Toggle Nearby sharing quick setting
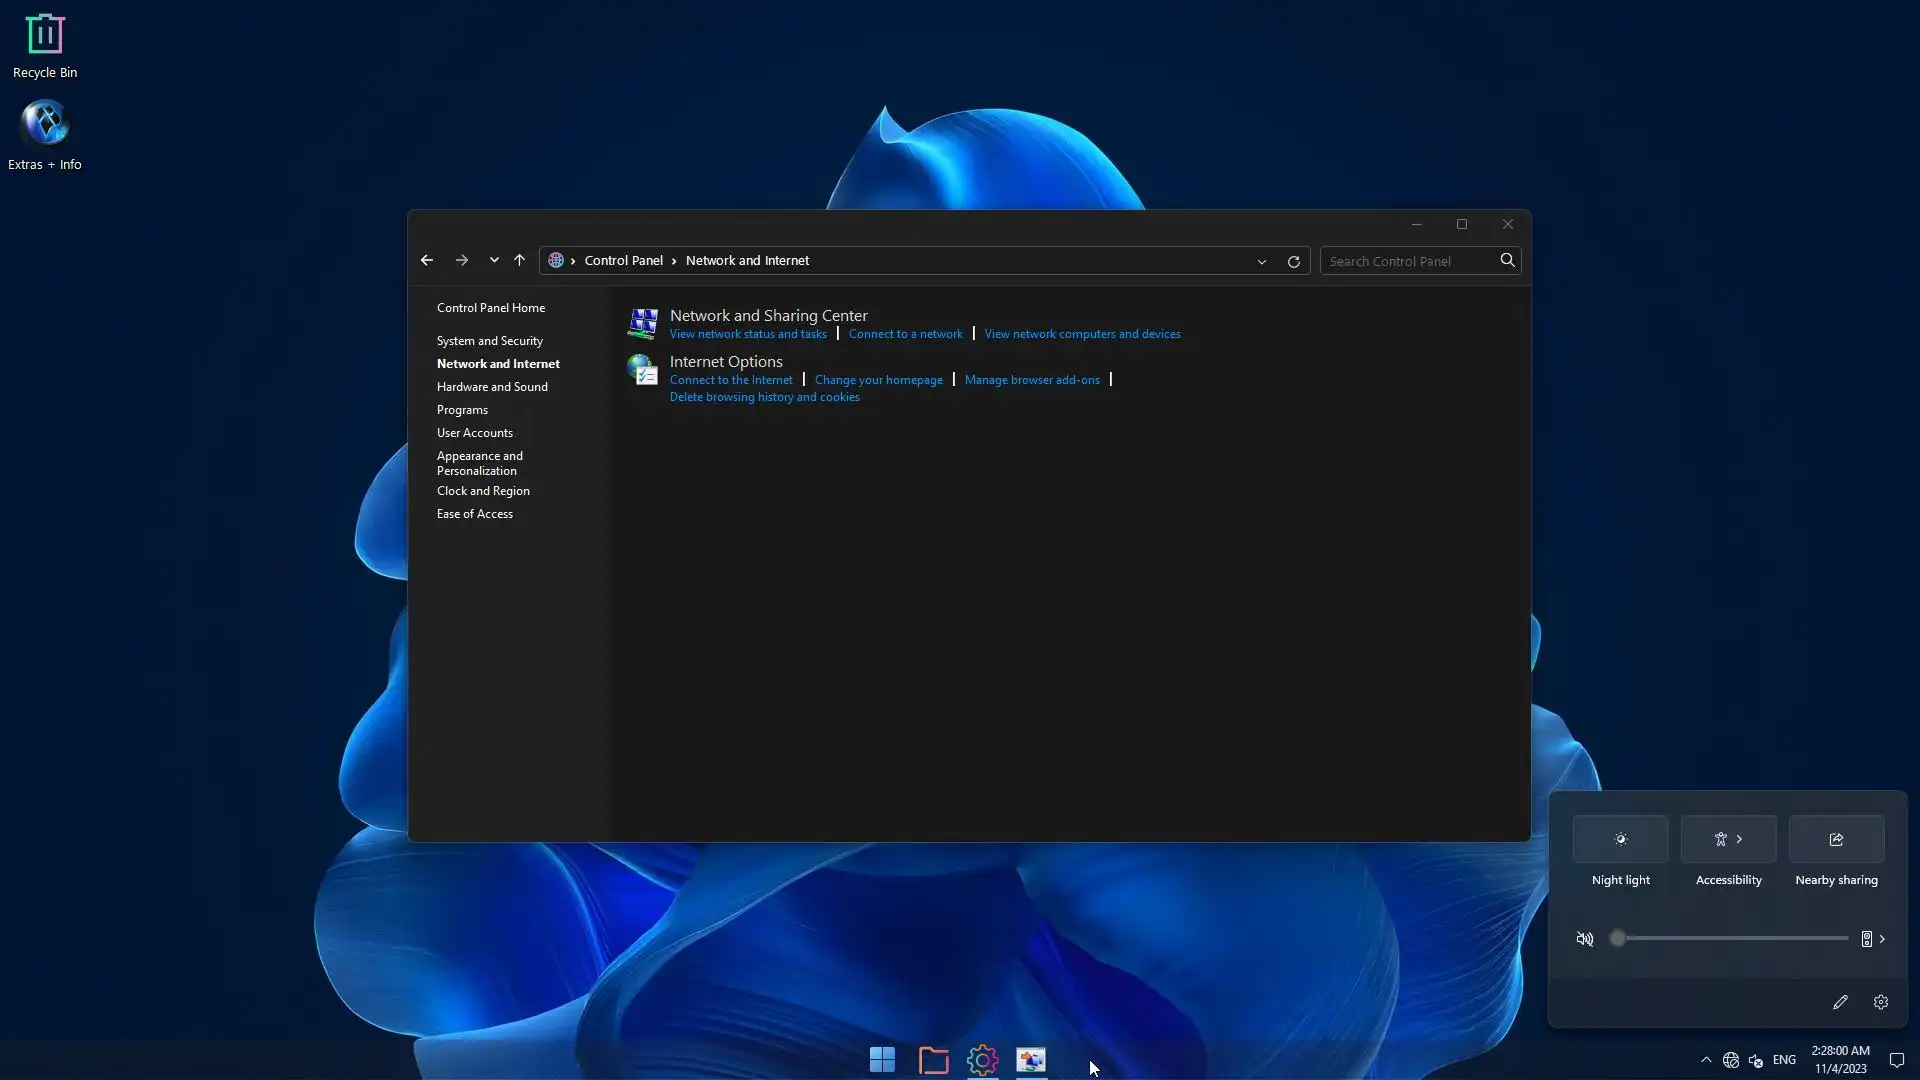Viewport: 1920px width, 1080px height. tap(1836, 839)
